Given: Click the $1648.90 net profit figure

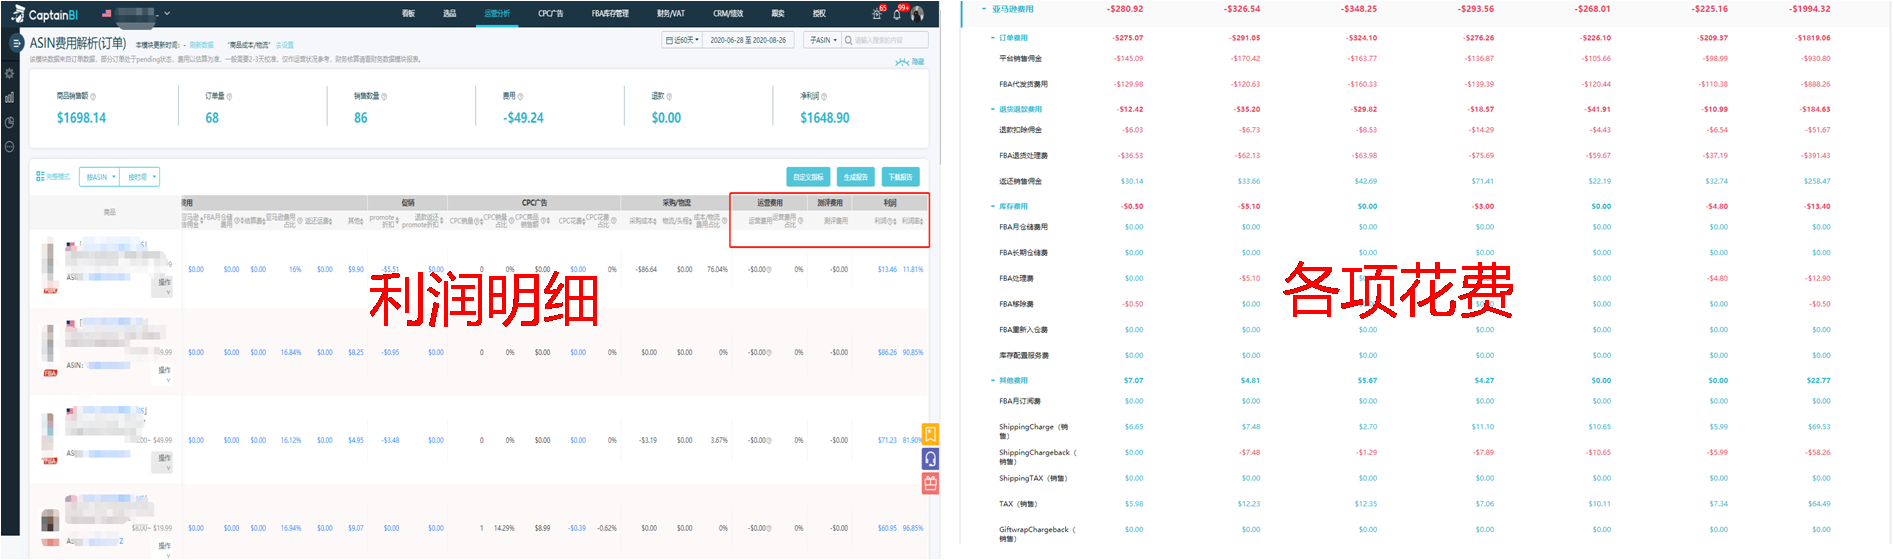Looking at the screenshot, I should (x=825, y=118).
